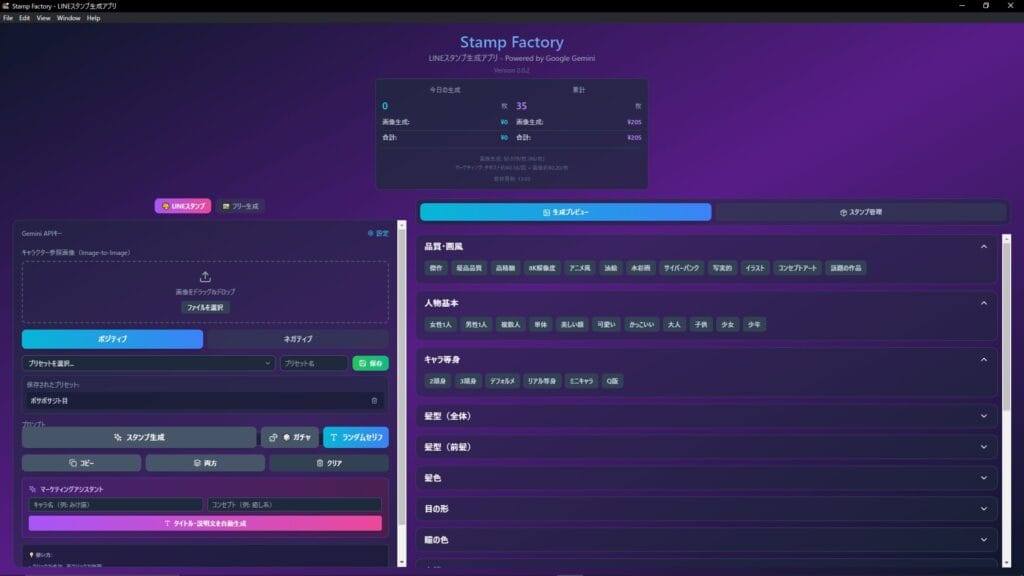Click タイトル・説明文を自動生成 gradient button
The image size is (1024, 576).
pos(205,523)
